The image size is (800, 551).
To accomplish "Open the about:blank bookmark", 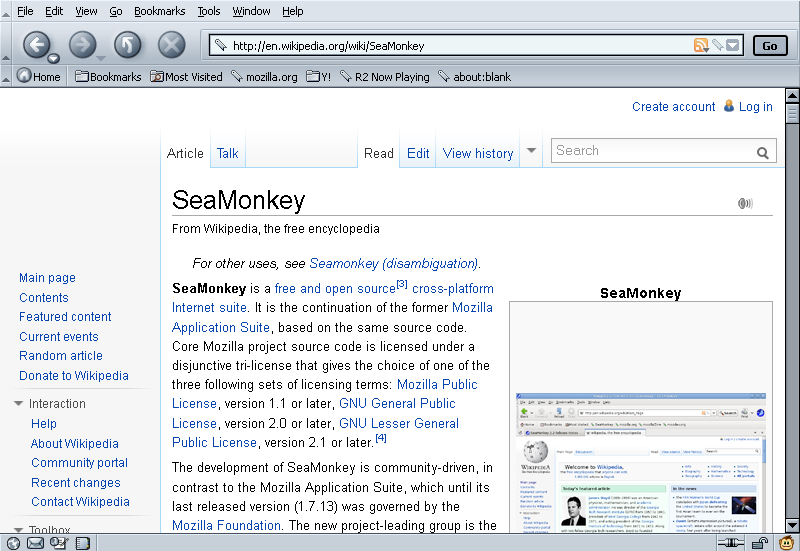I will (x=474, y=77).
